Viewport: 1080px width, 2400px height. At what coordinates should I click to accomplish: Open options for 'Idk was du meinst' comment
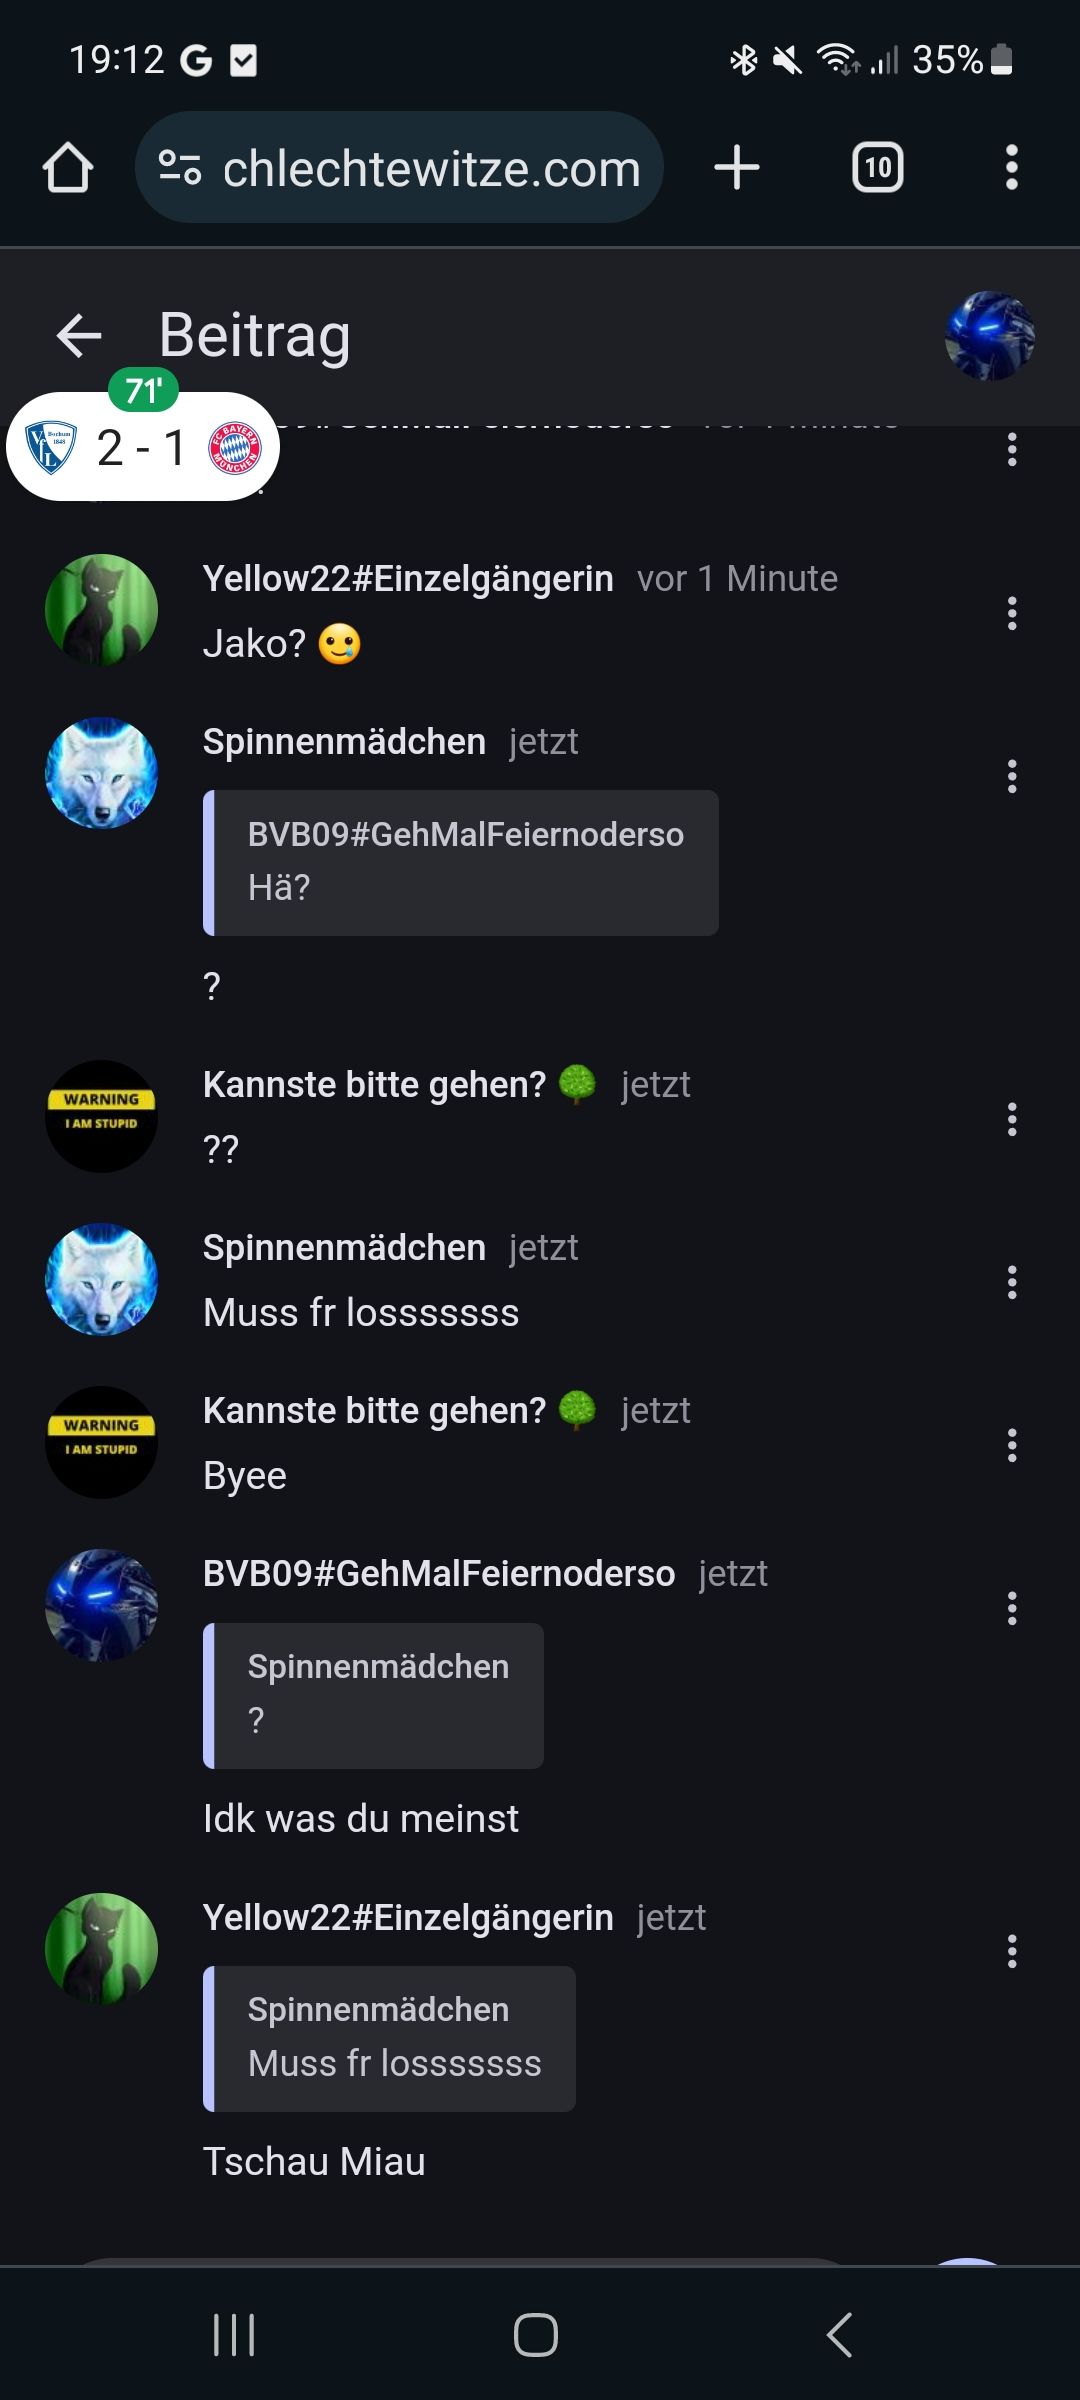point(1012,1608)
